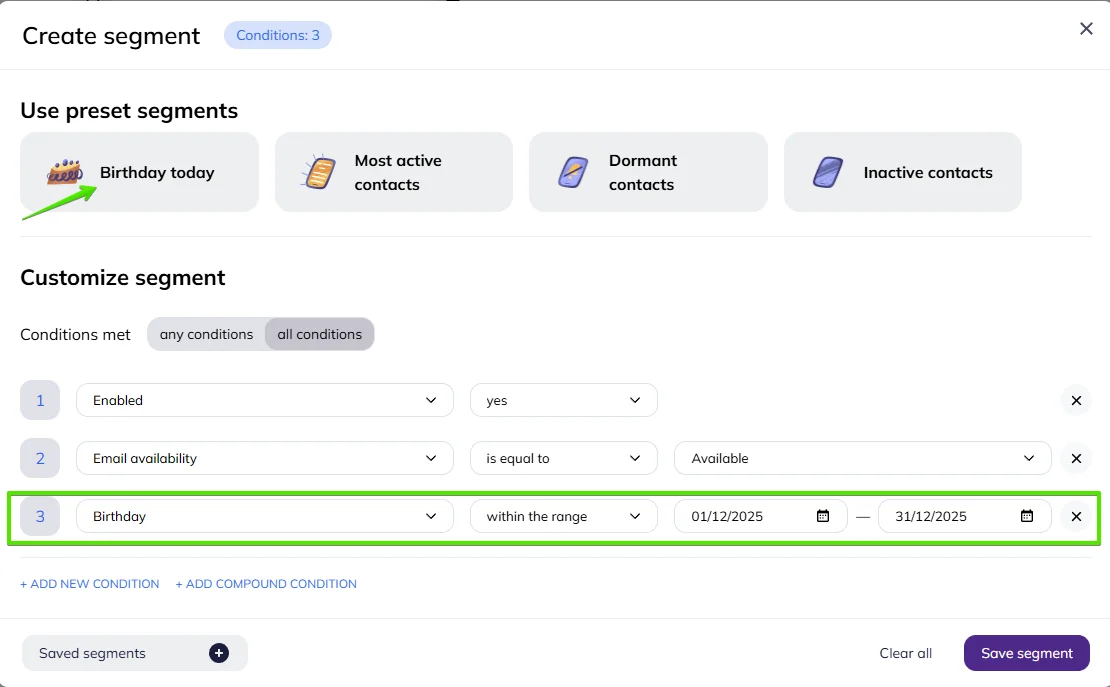The height and width of the screenshot is (687, 1110).
Task: Select the Birthday today preset segment
Action: pos(139,172)
